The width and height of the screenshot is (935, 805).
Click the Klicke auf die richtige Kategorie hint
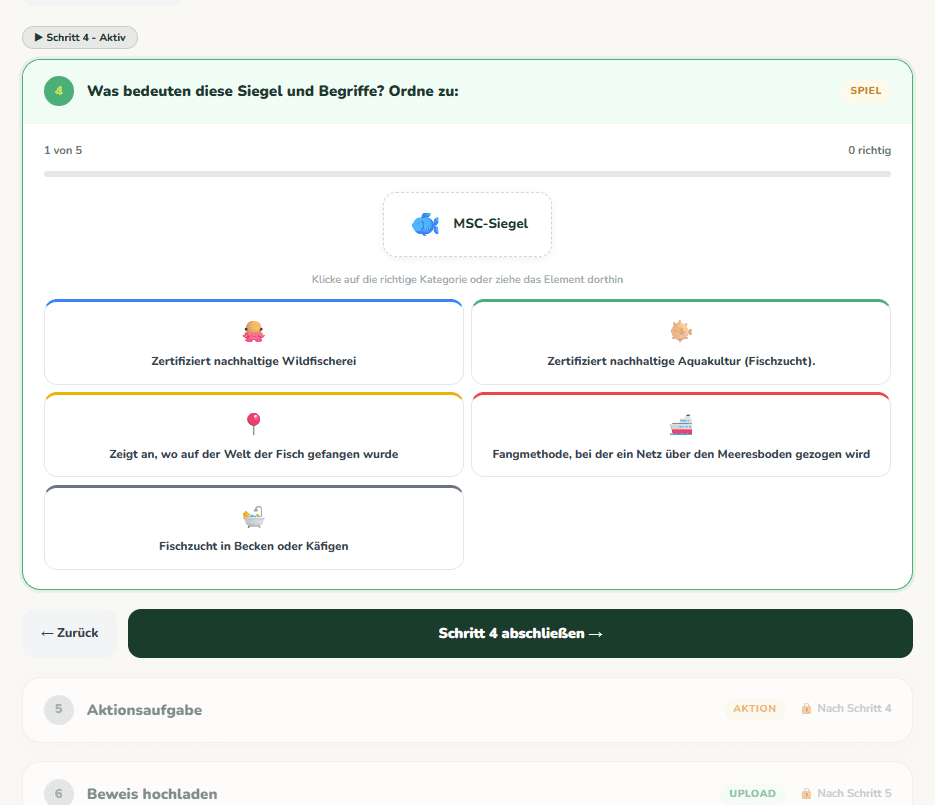click(x=468, y=280)
